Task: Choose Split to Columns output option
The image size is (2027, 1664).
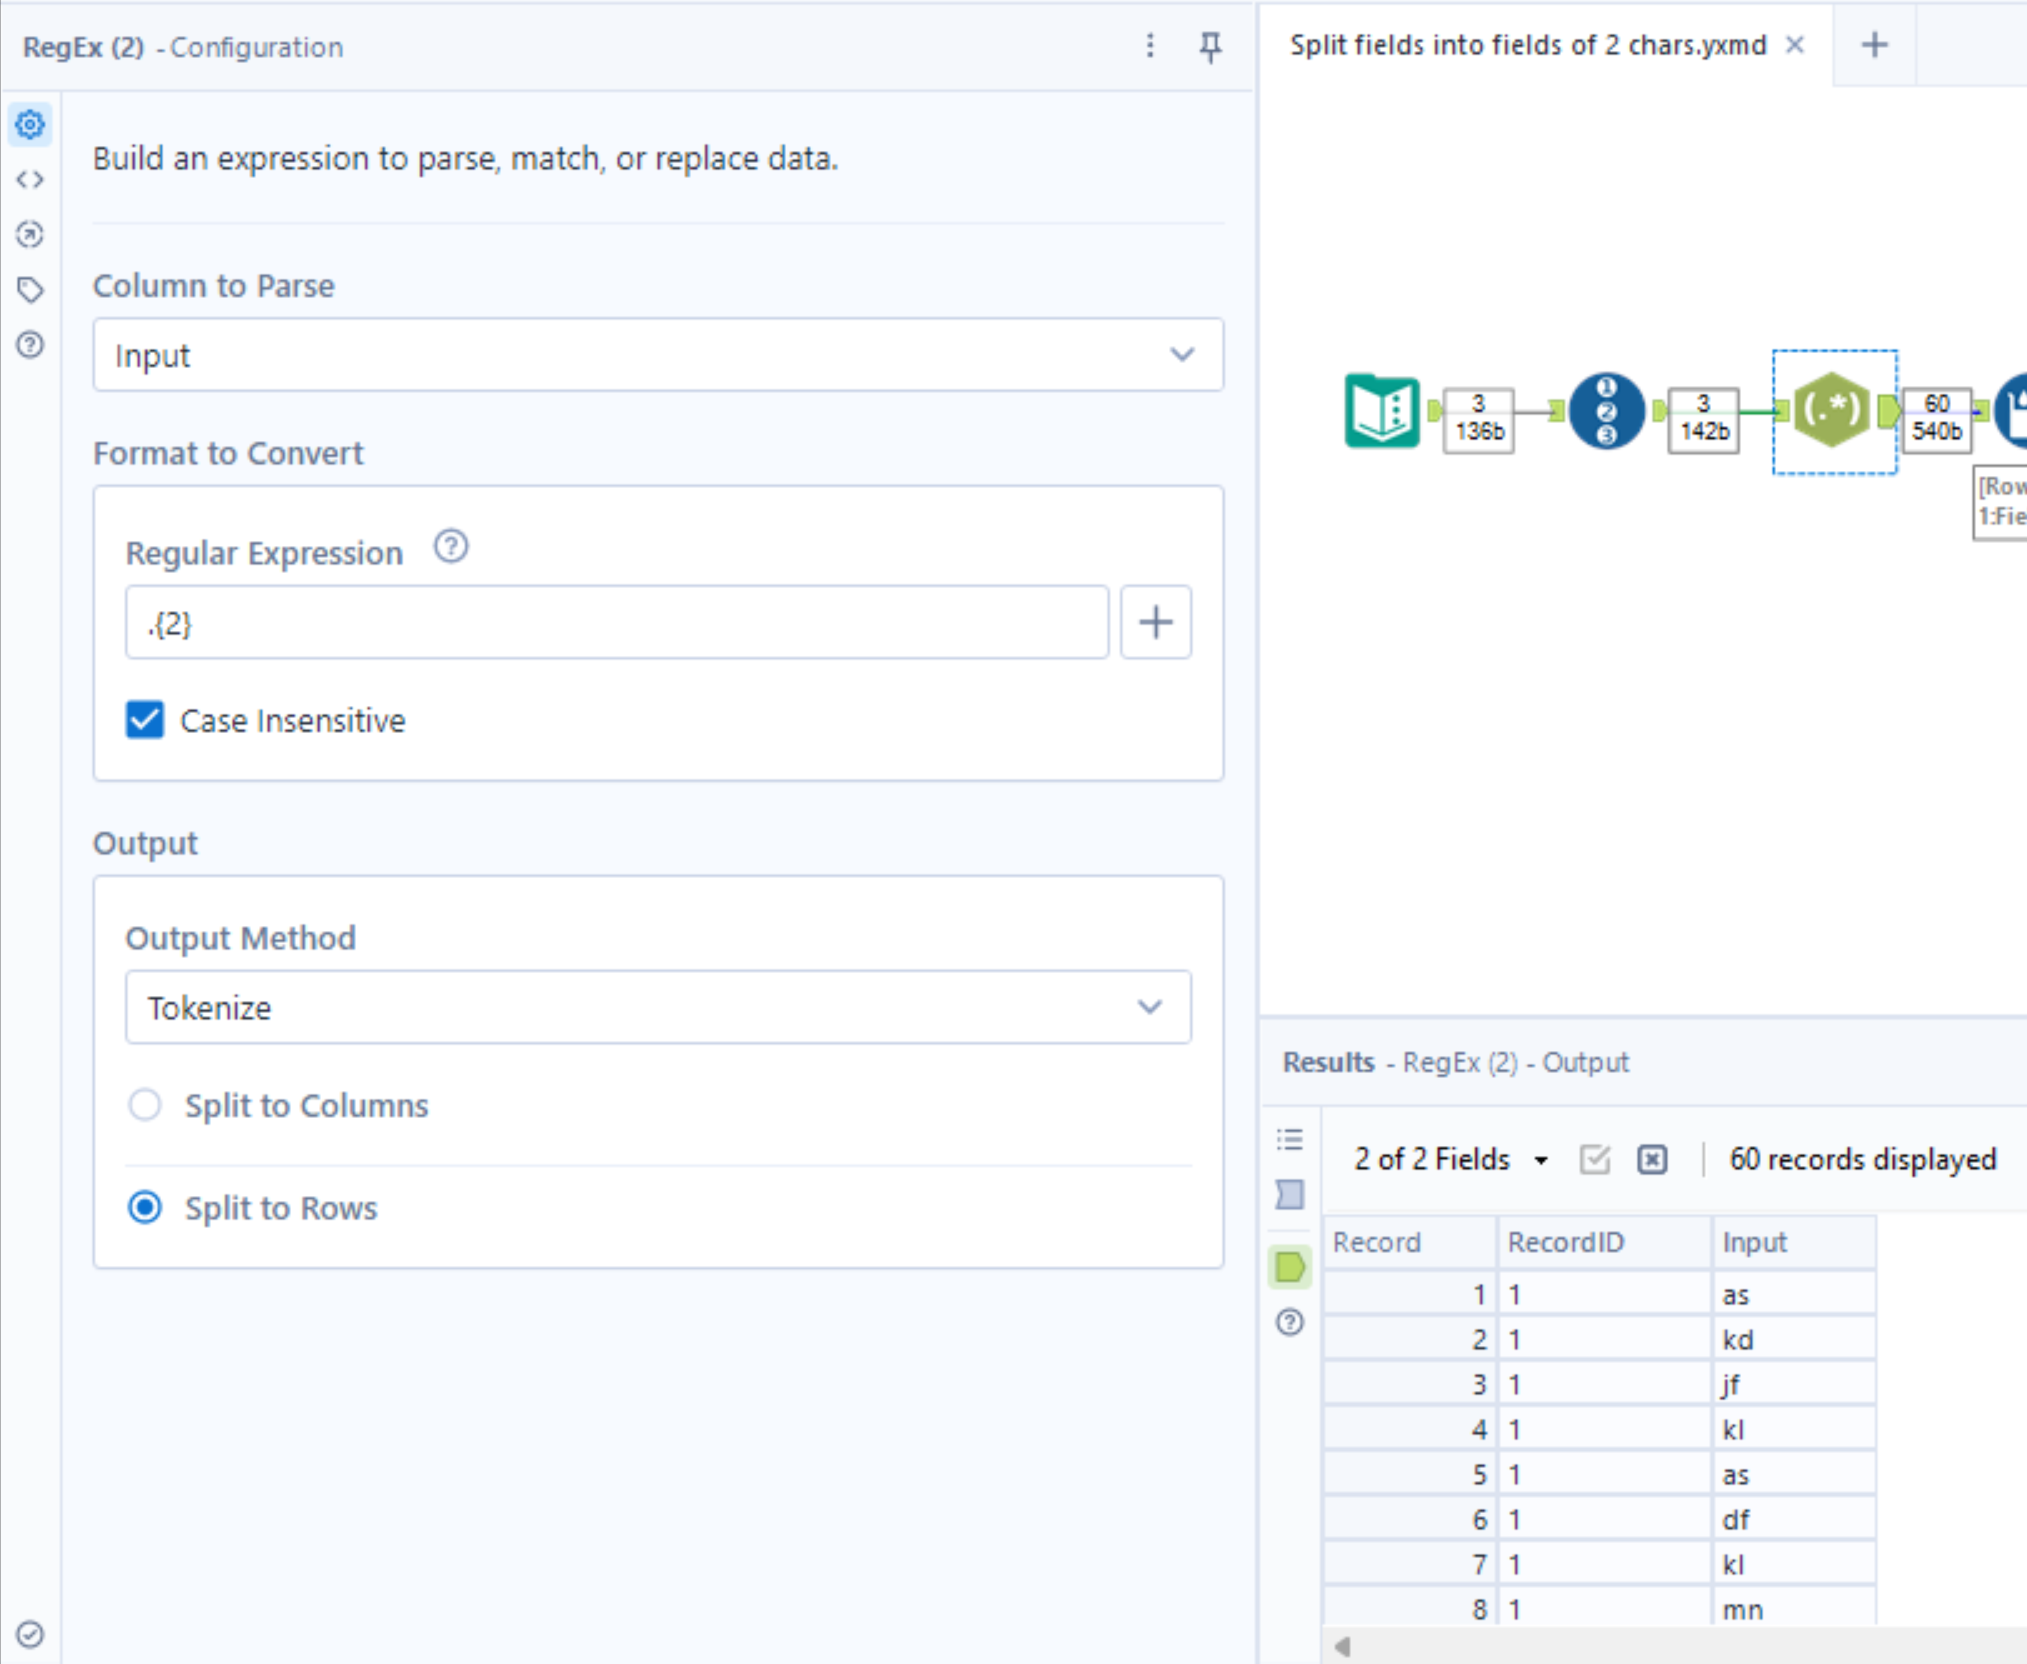Action: click(146, 1106)
